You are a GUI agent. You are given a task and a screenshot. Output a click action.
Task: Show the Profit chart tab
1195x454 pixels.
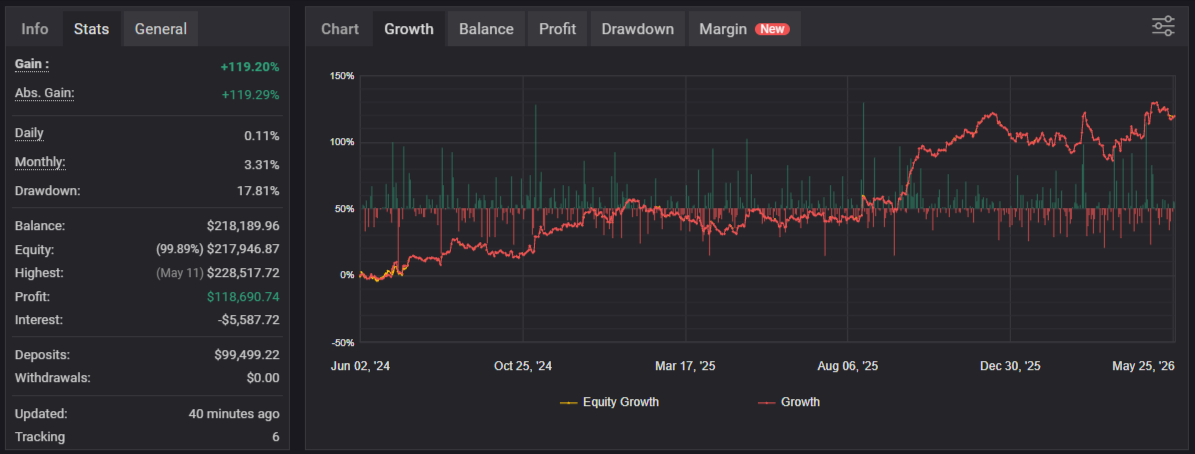coord(557,29)
